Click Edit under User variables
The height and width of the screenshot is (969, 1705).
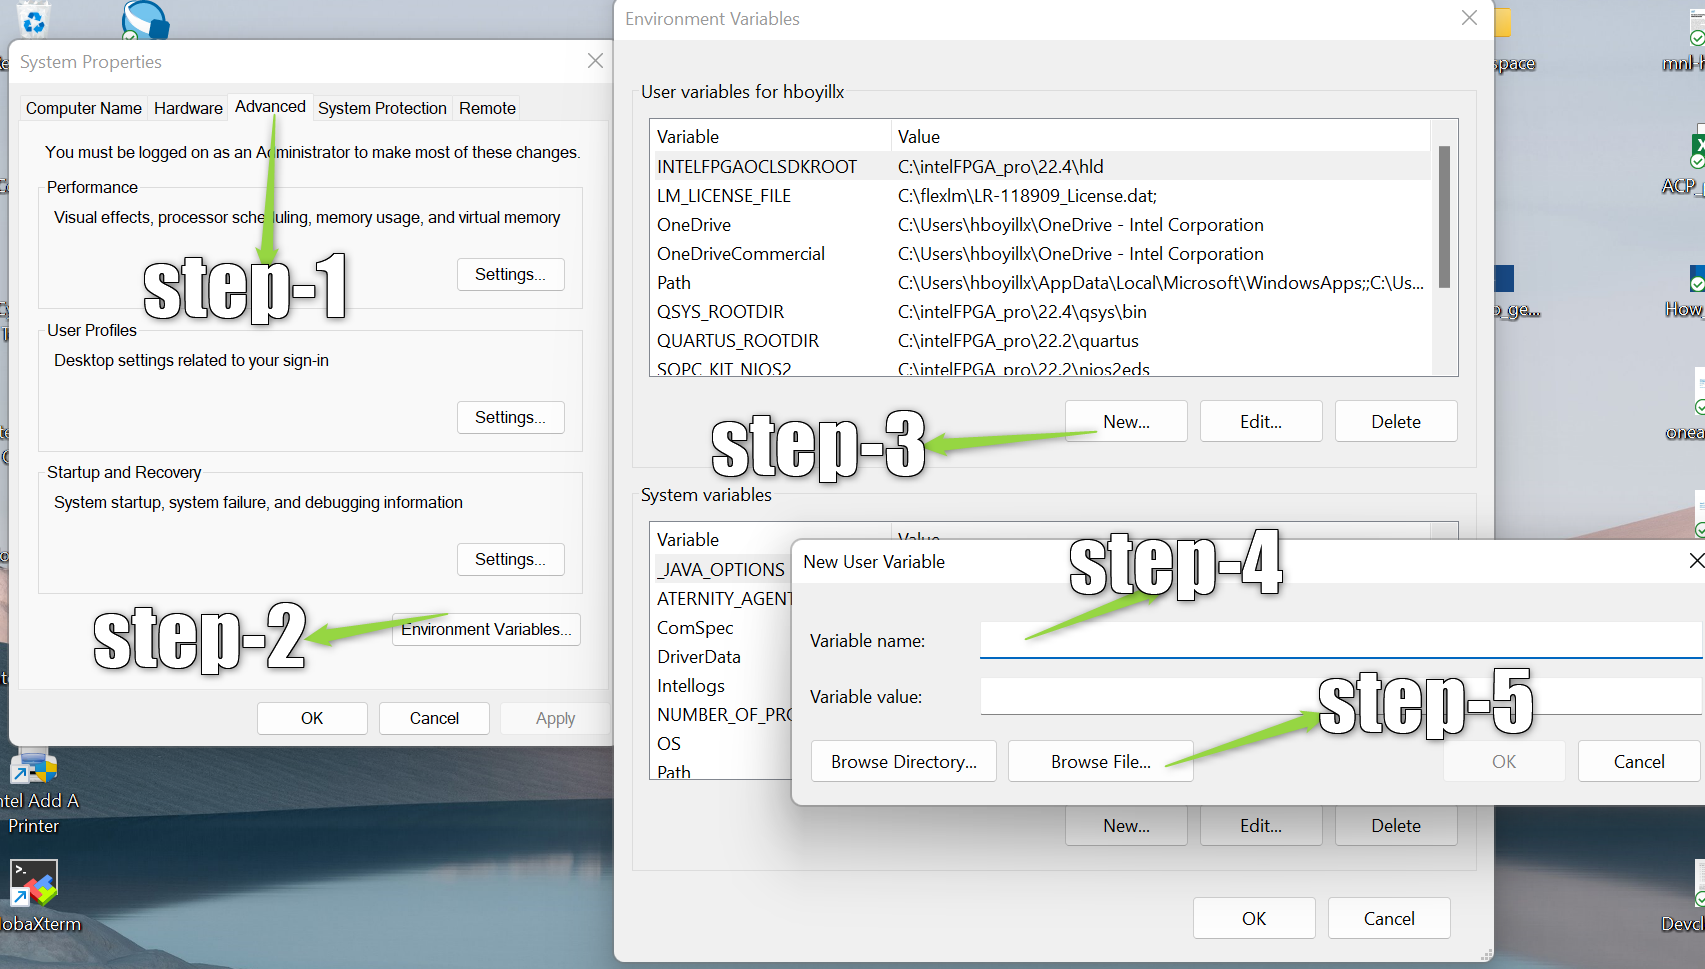[1260, 421]
